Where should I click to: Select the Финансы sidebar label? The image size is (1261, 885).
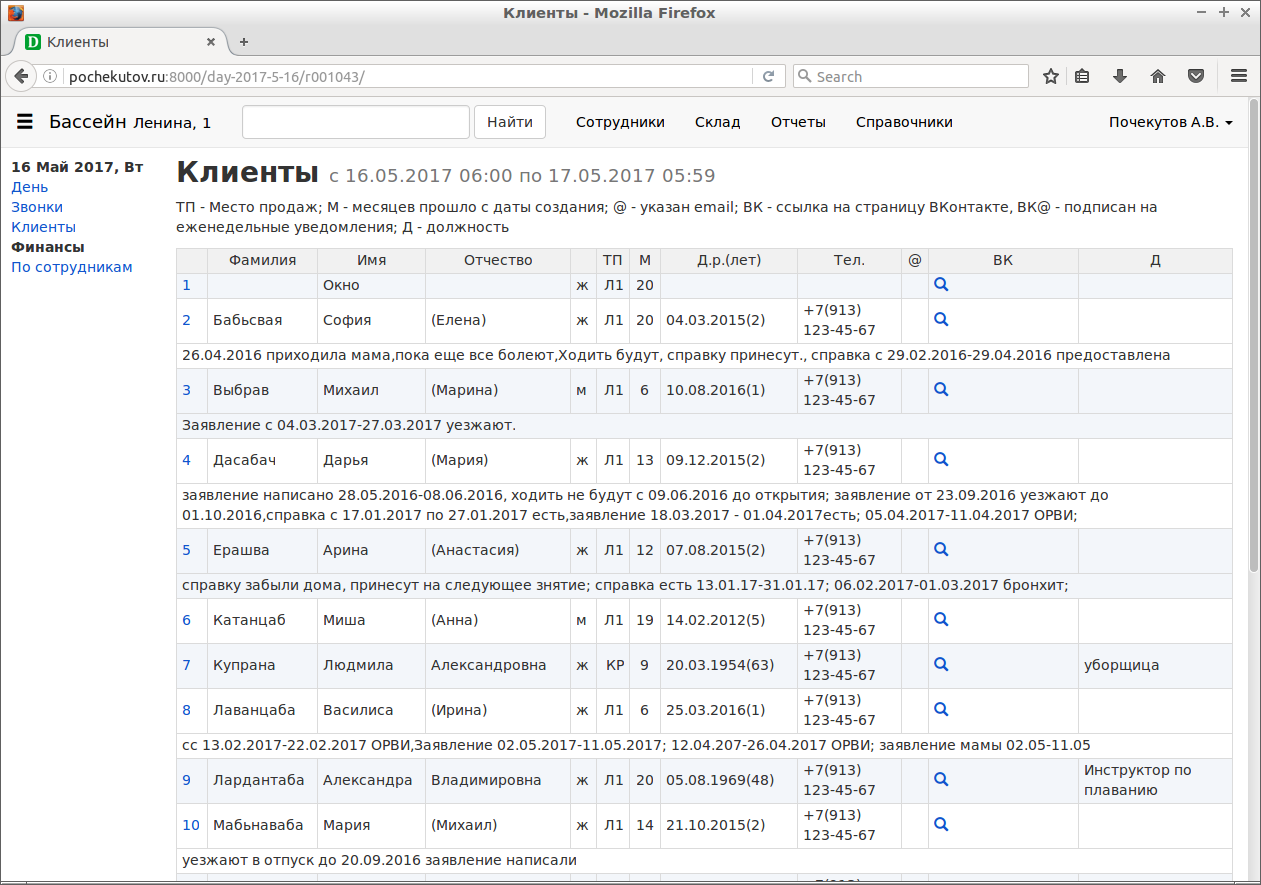click(x=48, y=247)
